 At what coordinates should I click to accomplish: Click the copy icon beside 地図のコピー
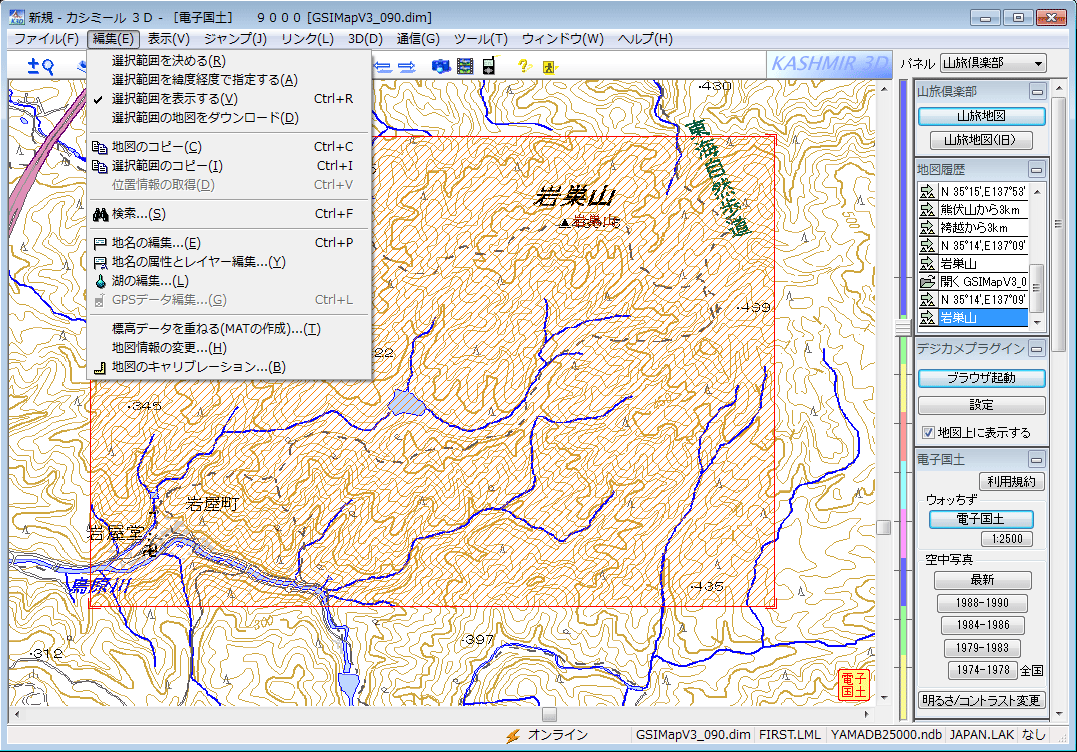tap(100, 147)
